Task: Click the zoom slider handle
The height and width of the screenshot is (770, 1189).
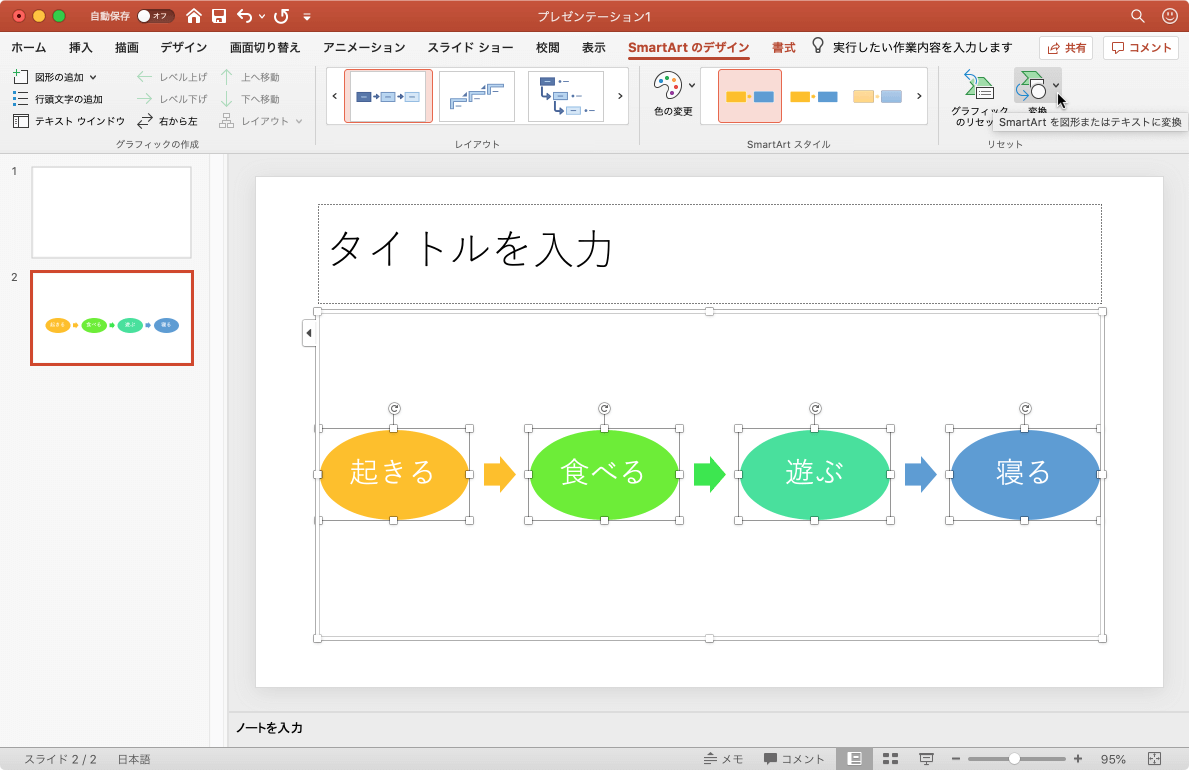Action: click(1014, 759)
